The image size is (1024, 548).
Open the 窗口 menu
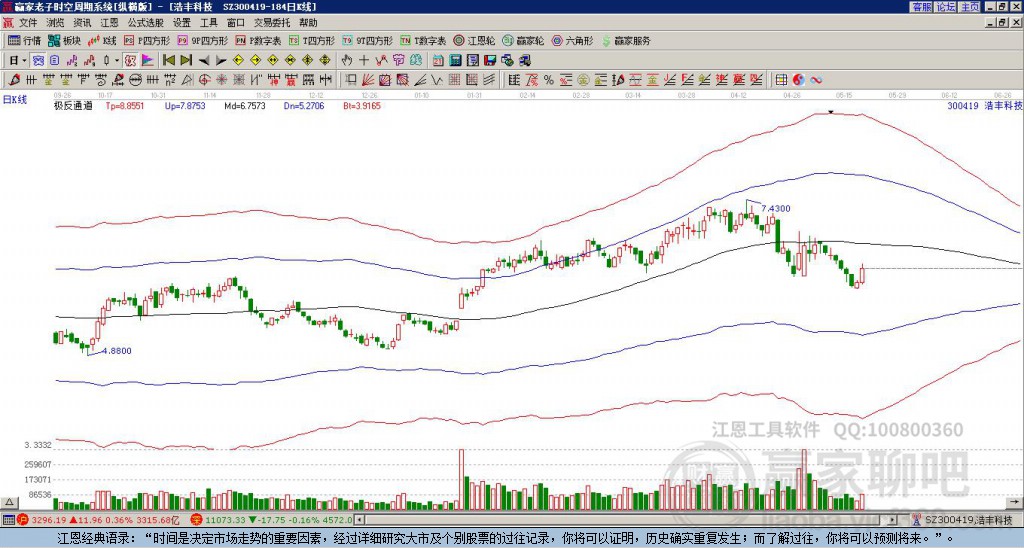click(x=236, y=23)
